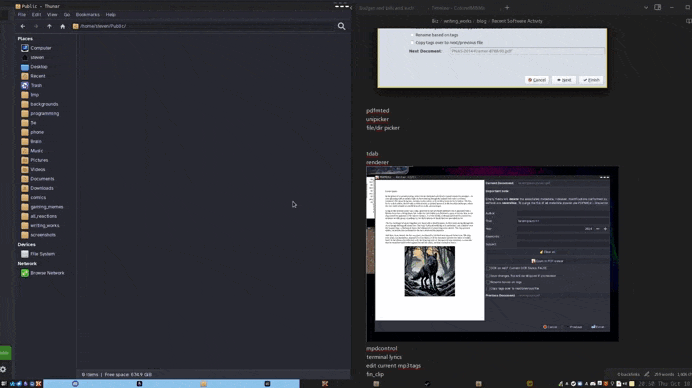692x388 pixels.
Task: Click the 'terminal lyrics' line in the note
Action: (x=384, y=357)
